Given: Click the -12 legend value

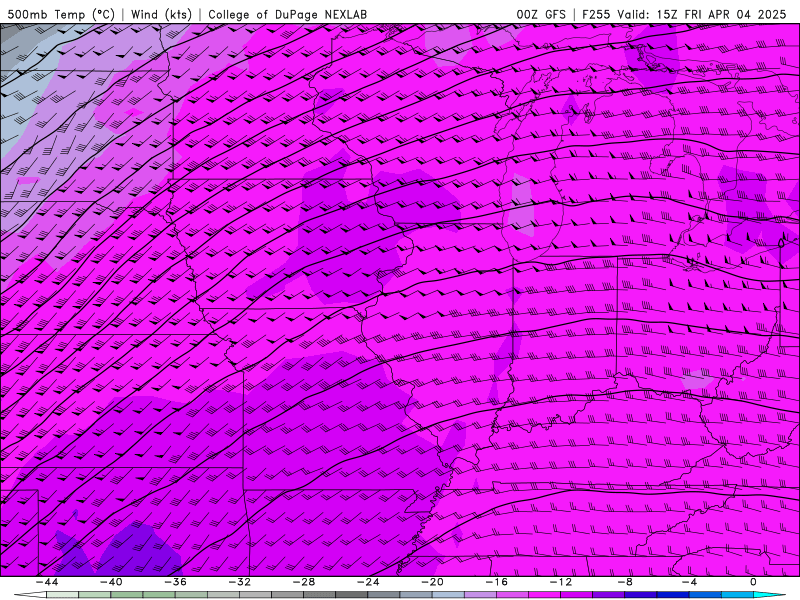Looking at the screenshot, I should [561, 582].
